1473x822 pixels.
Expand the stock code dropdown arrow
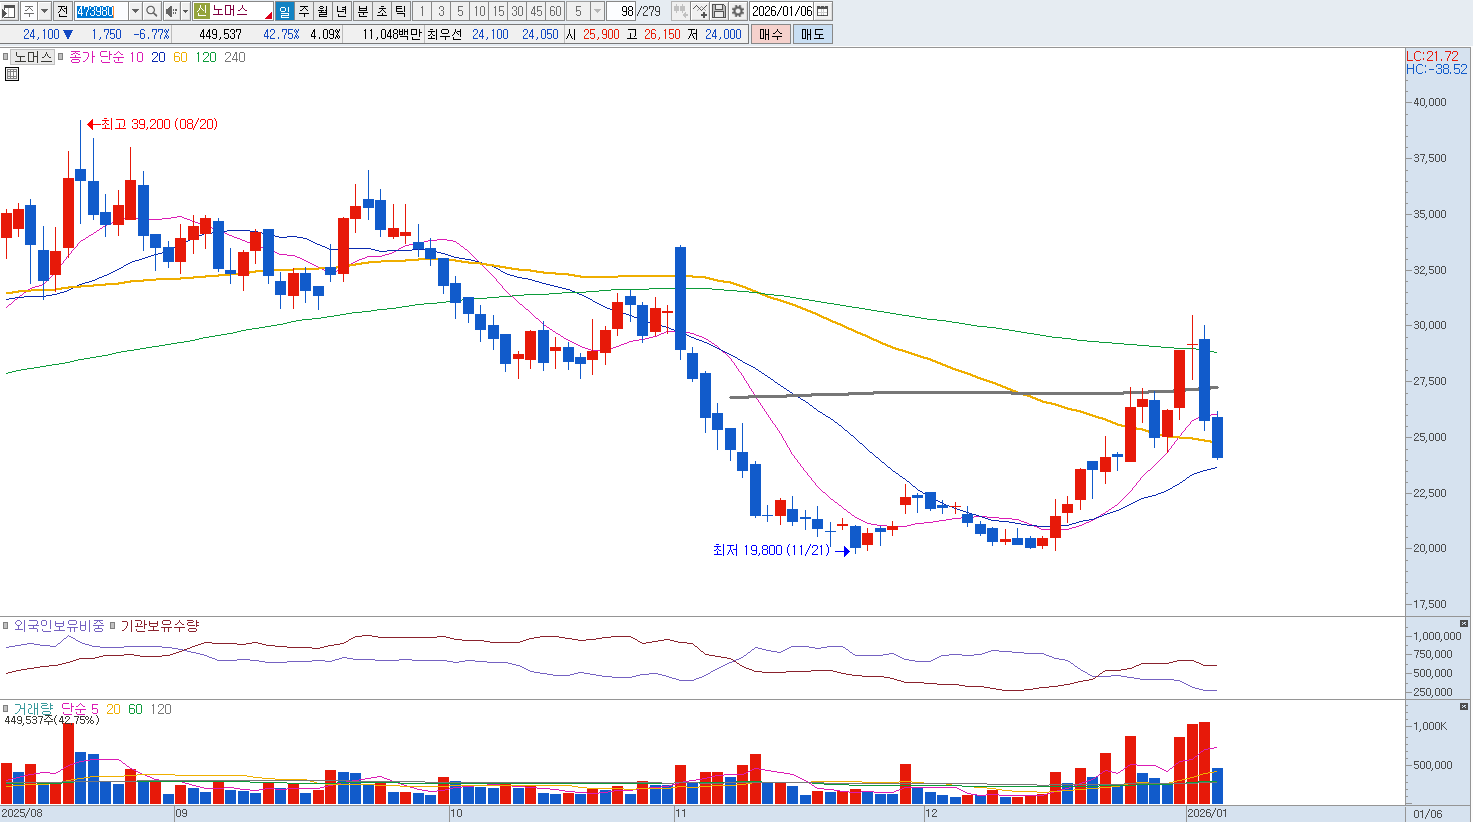135,11
